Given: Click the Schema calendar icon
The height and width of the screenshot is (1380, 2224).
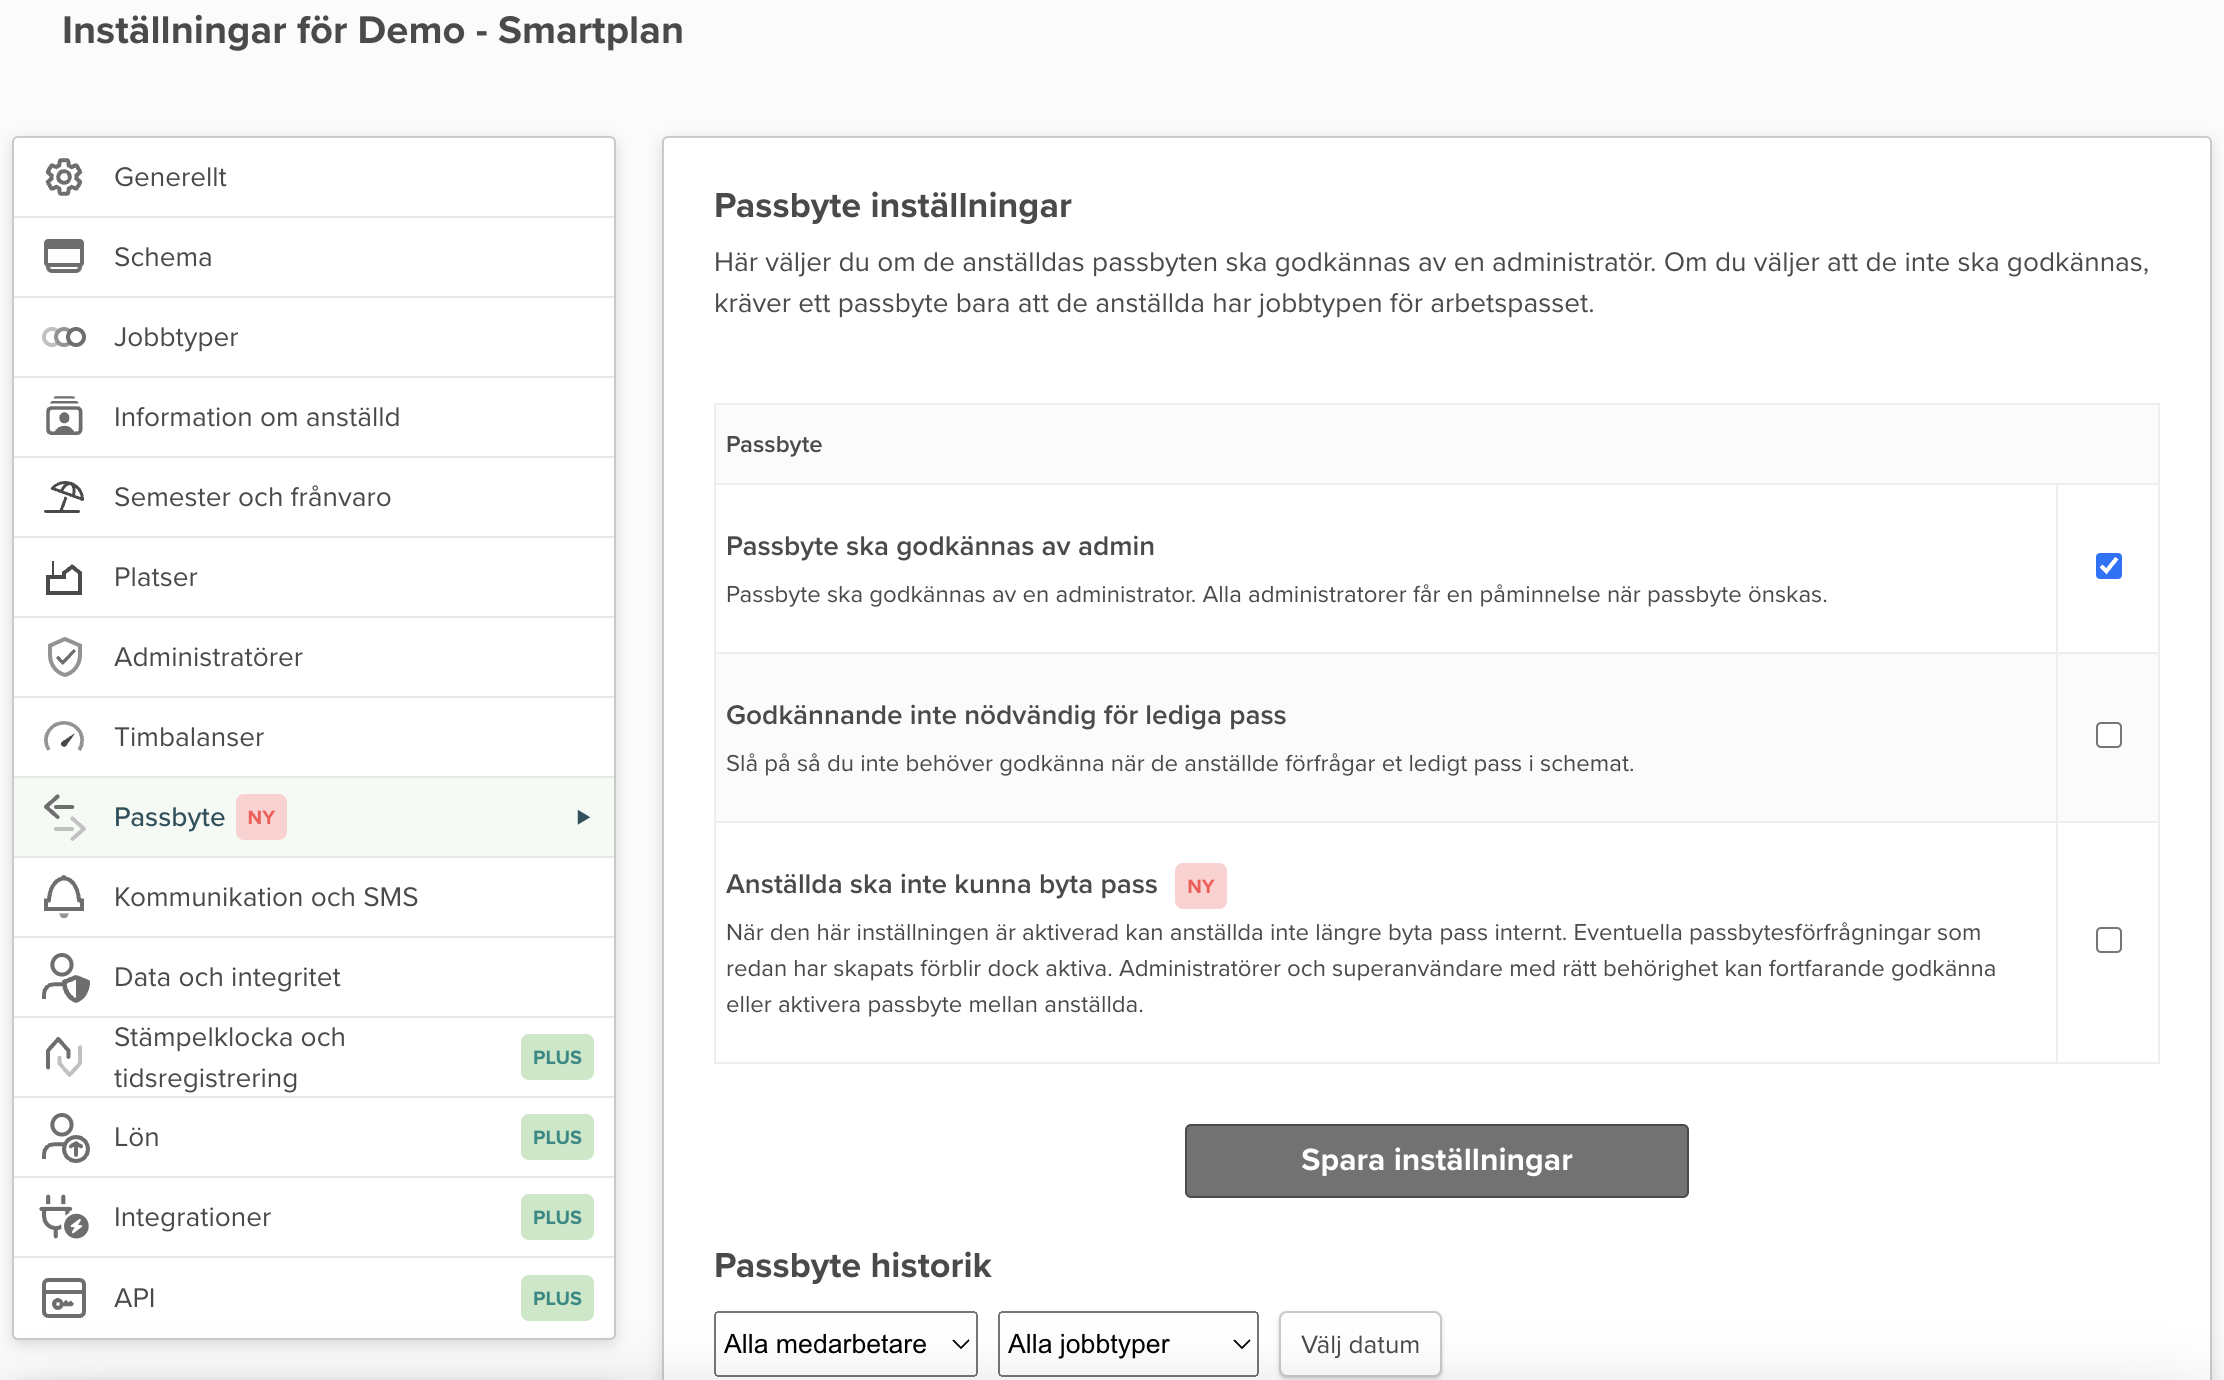Looking at the screenshot, I should point(64,256).
